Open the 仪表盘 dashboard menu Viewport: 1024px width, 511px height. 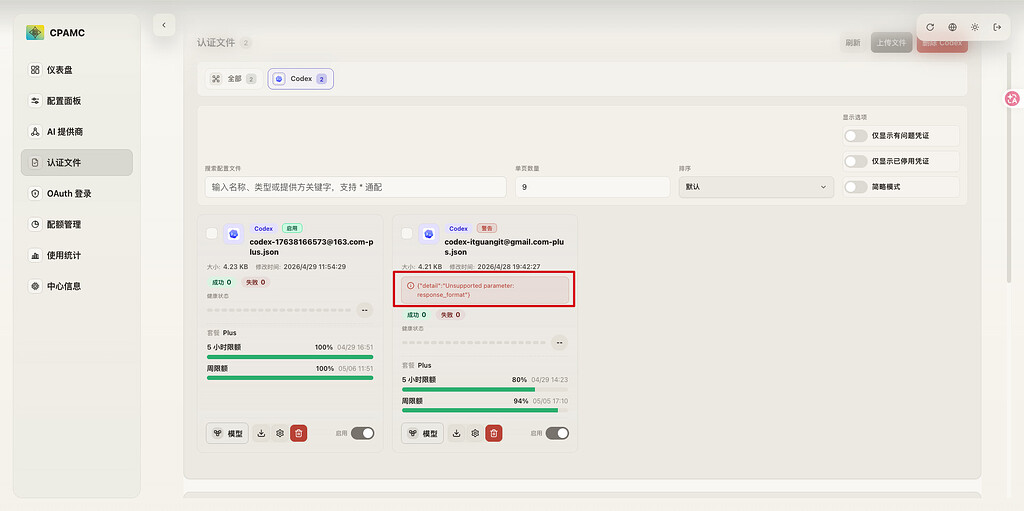pos(77,70)
